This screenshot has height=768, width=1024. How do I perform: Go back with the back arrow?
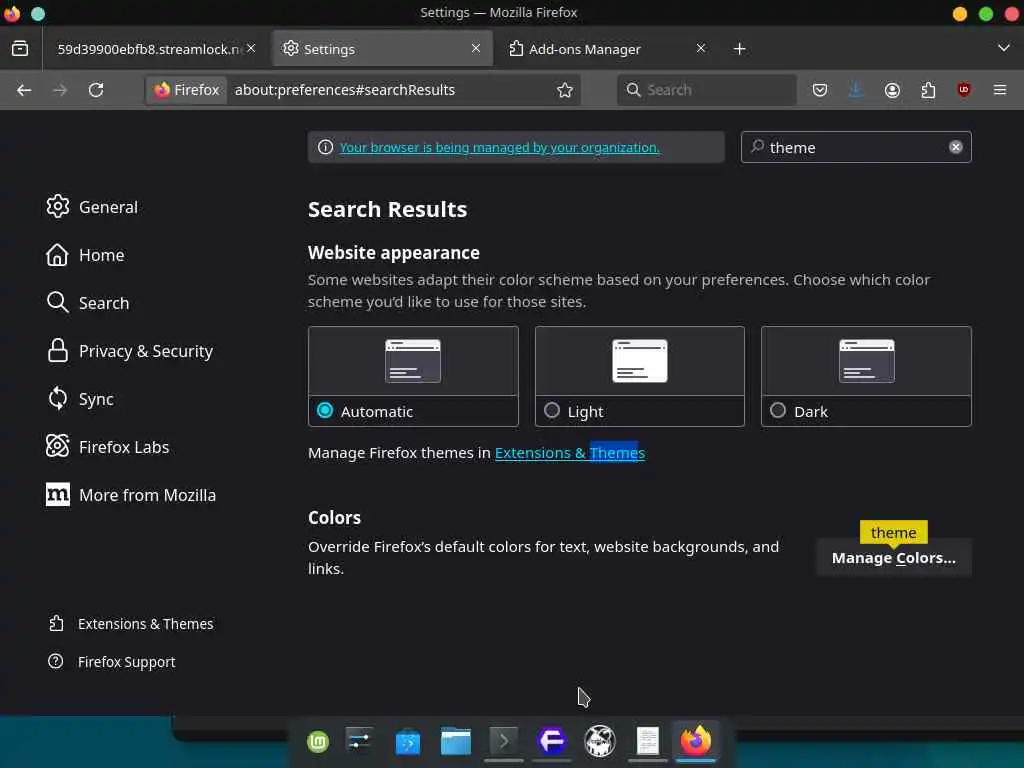point(24,90)
